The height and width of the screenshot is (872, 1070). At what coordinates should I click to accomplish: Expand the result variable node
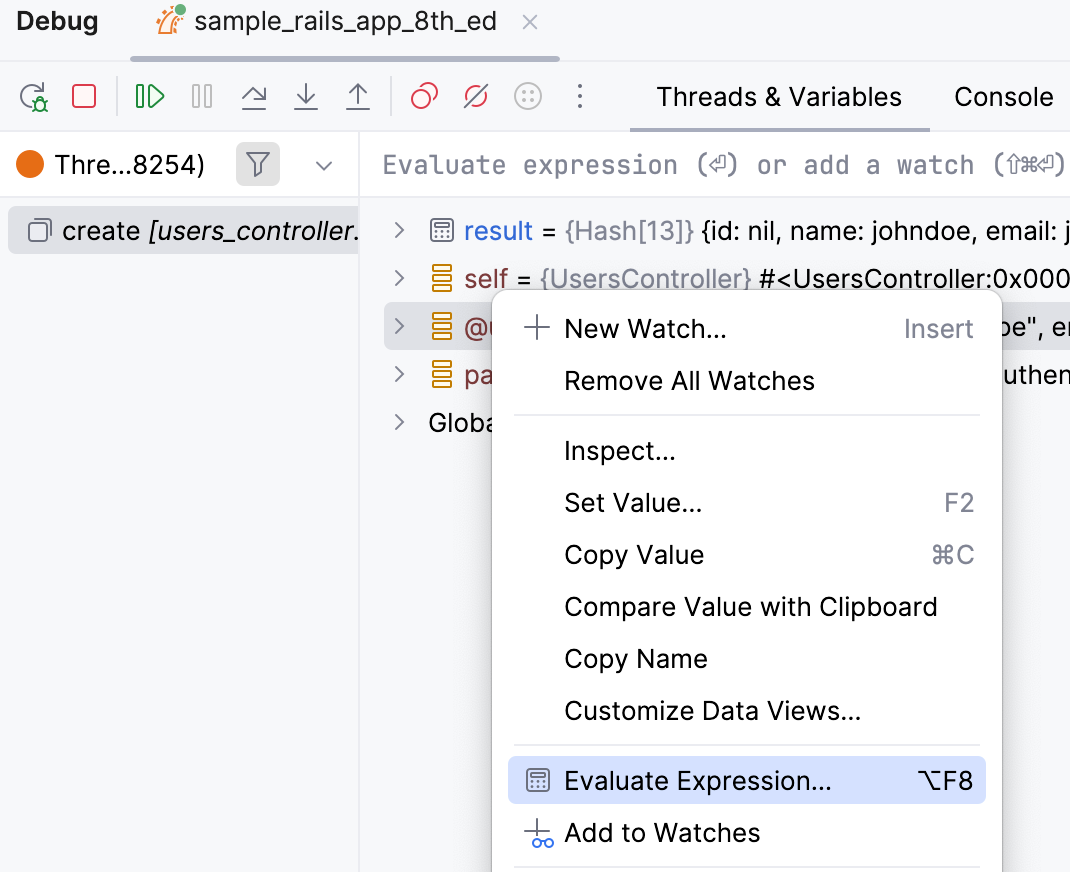[400, 231]
